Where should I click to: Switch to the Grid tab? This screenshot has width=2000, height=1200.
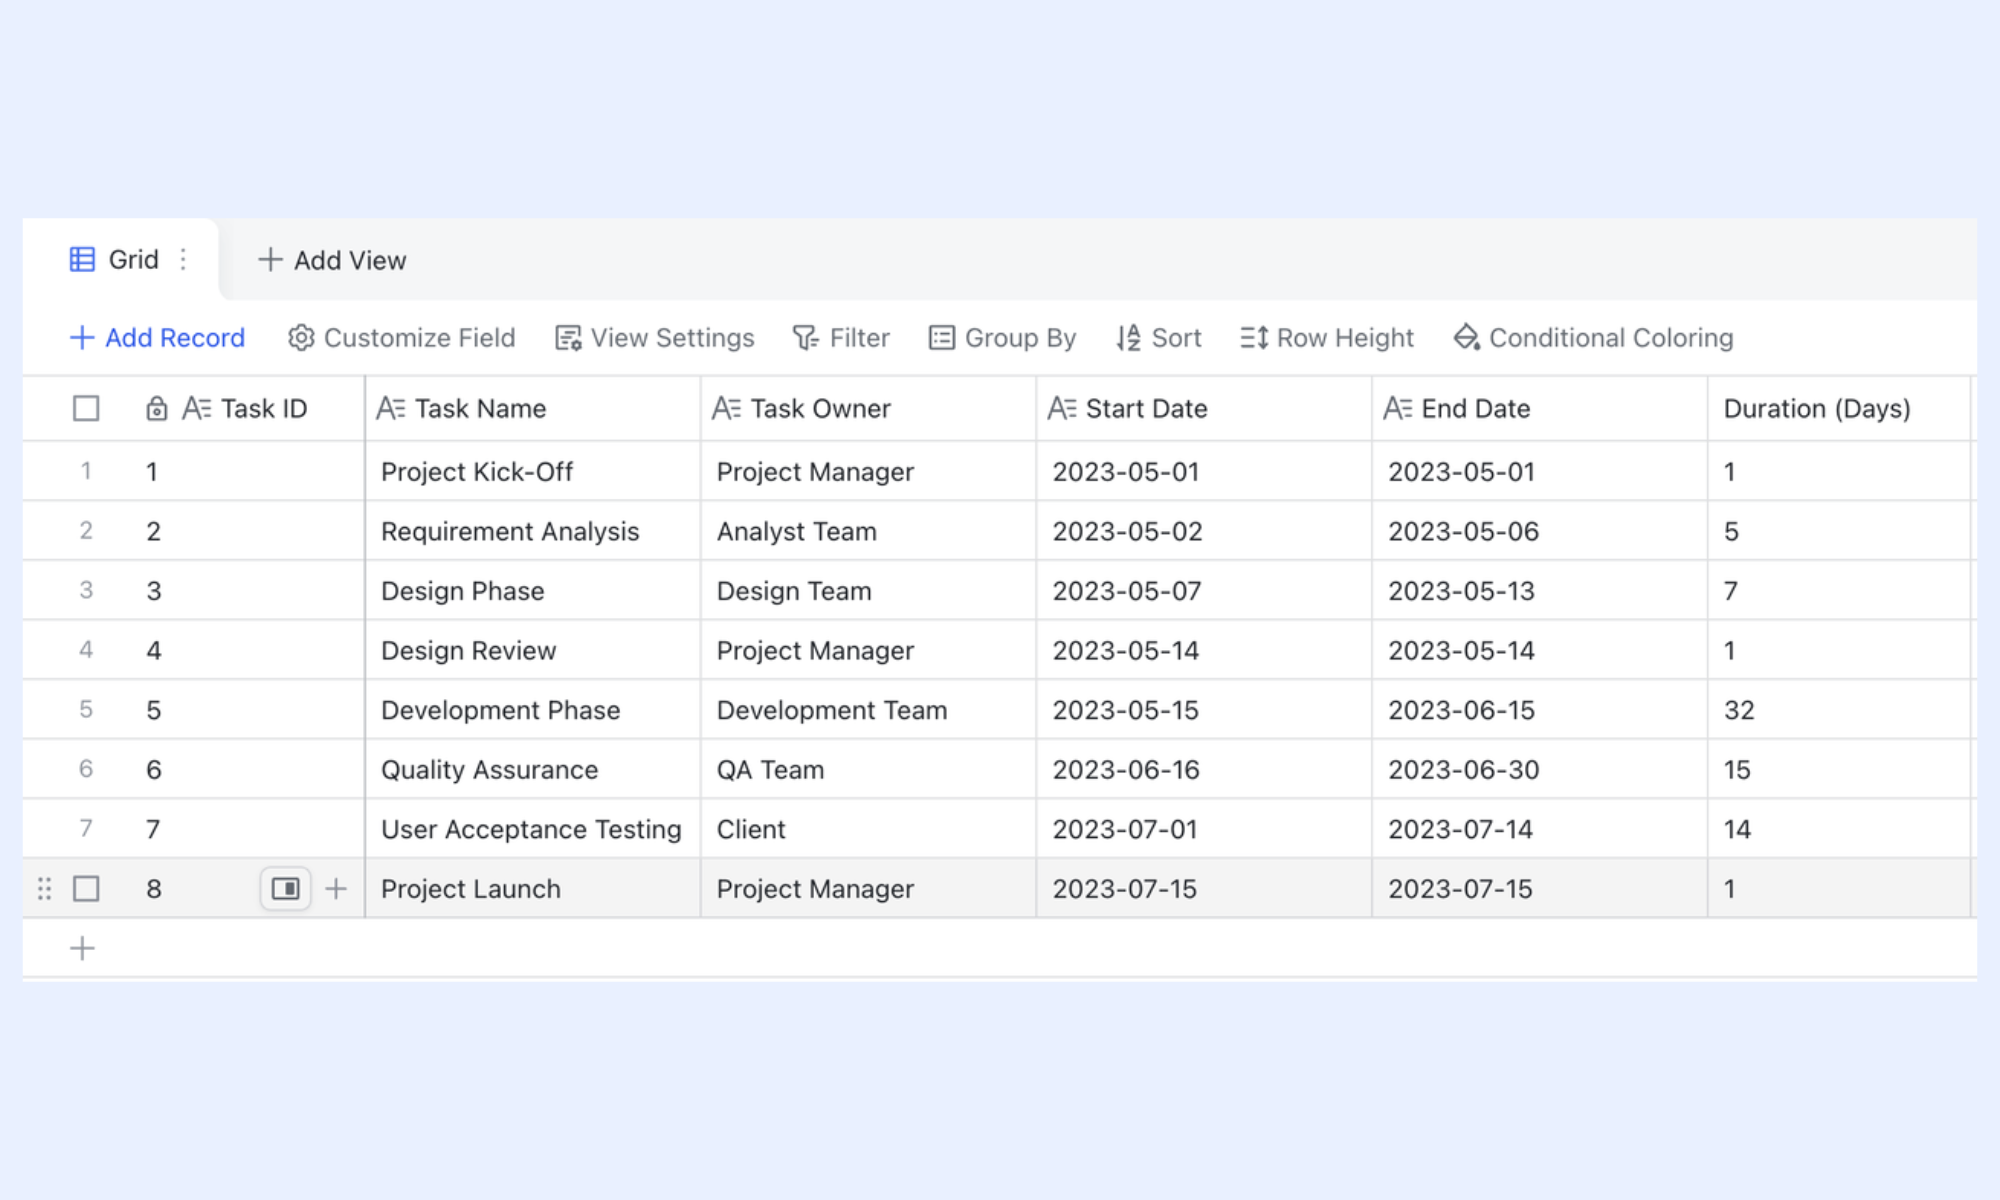click(x=120, y=260)
